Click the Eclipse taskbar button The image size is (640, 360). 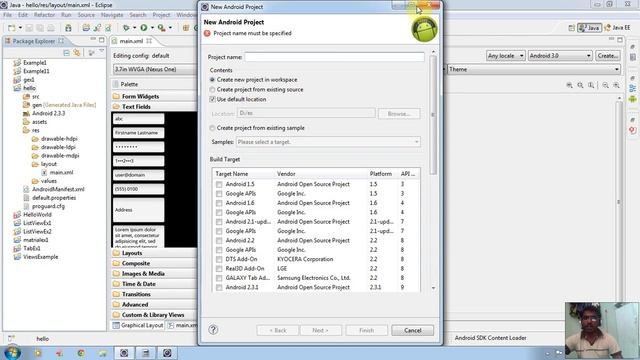point(124,353)
